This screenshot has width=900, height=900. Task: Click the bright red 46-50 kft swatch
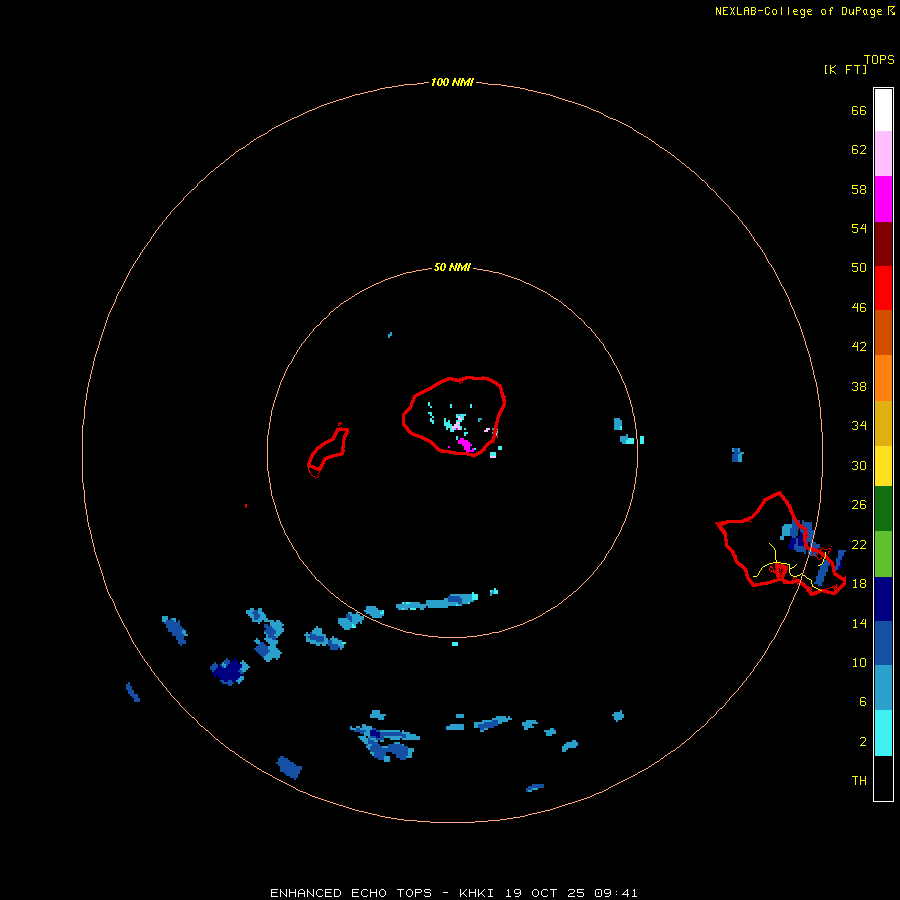tap(883, 288)
